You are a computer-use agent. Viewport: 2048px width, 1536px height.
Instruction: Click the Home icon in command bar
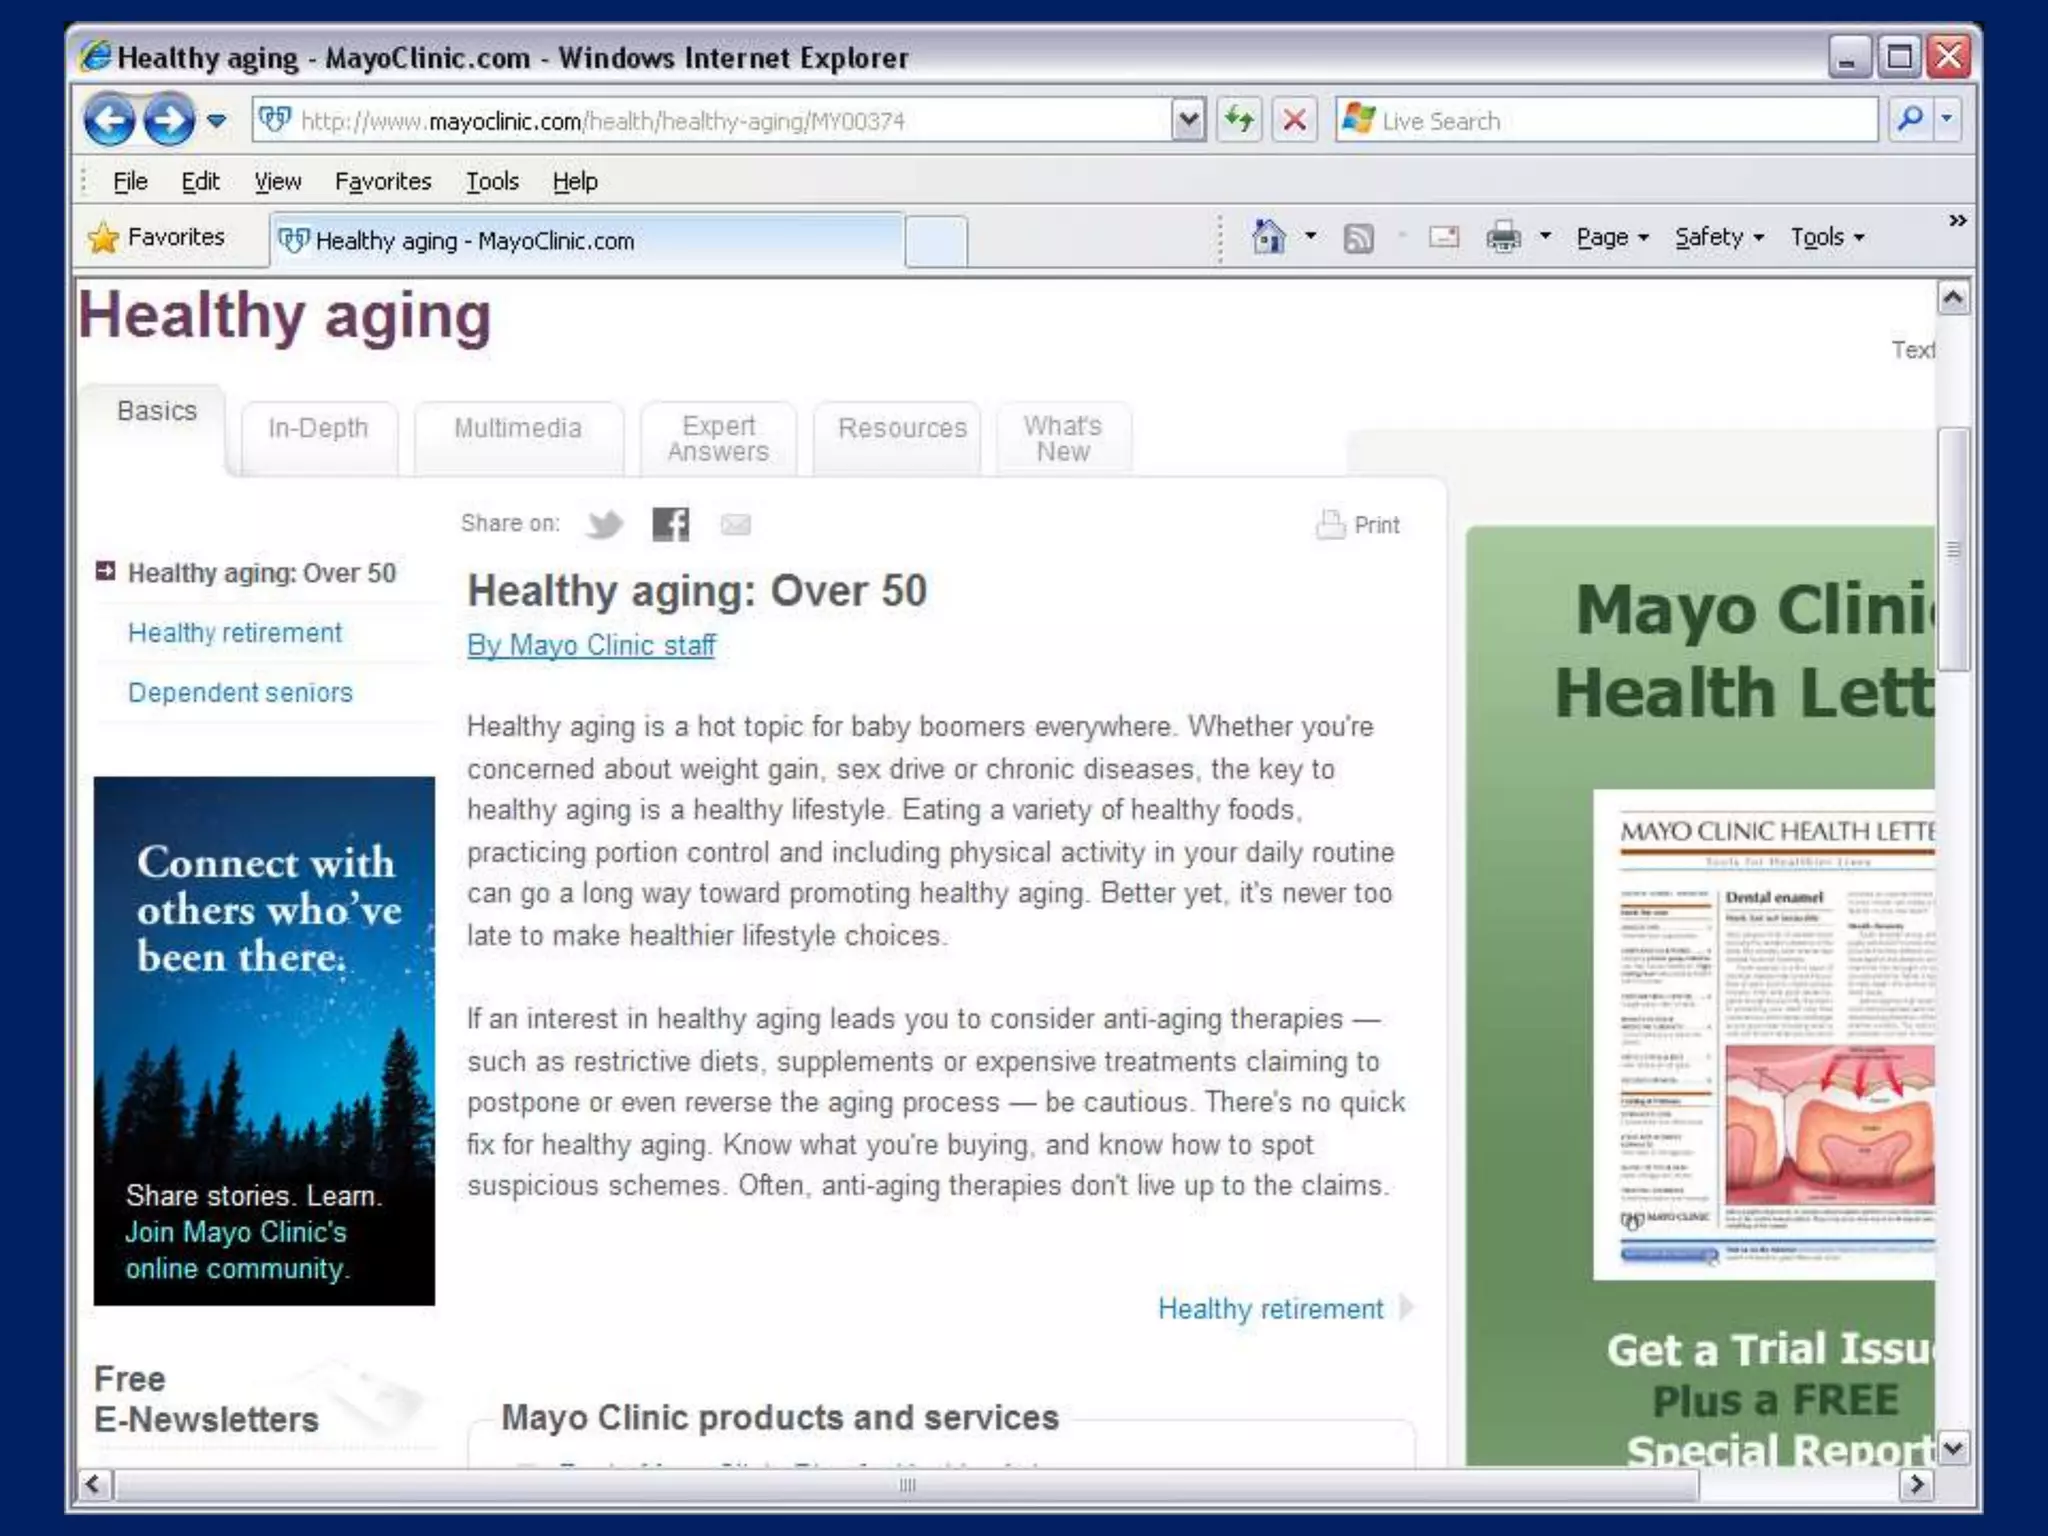click(x=1268, y=238)
